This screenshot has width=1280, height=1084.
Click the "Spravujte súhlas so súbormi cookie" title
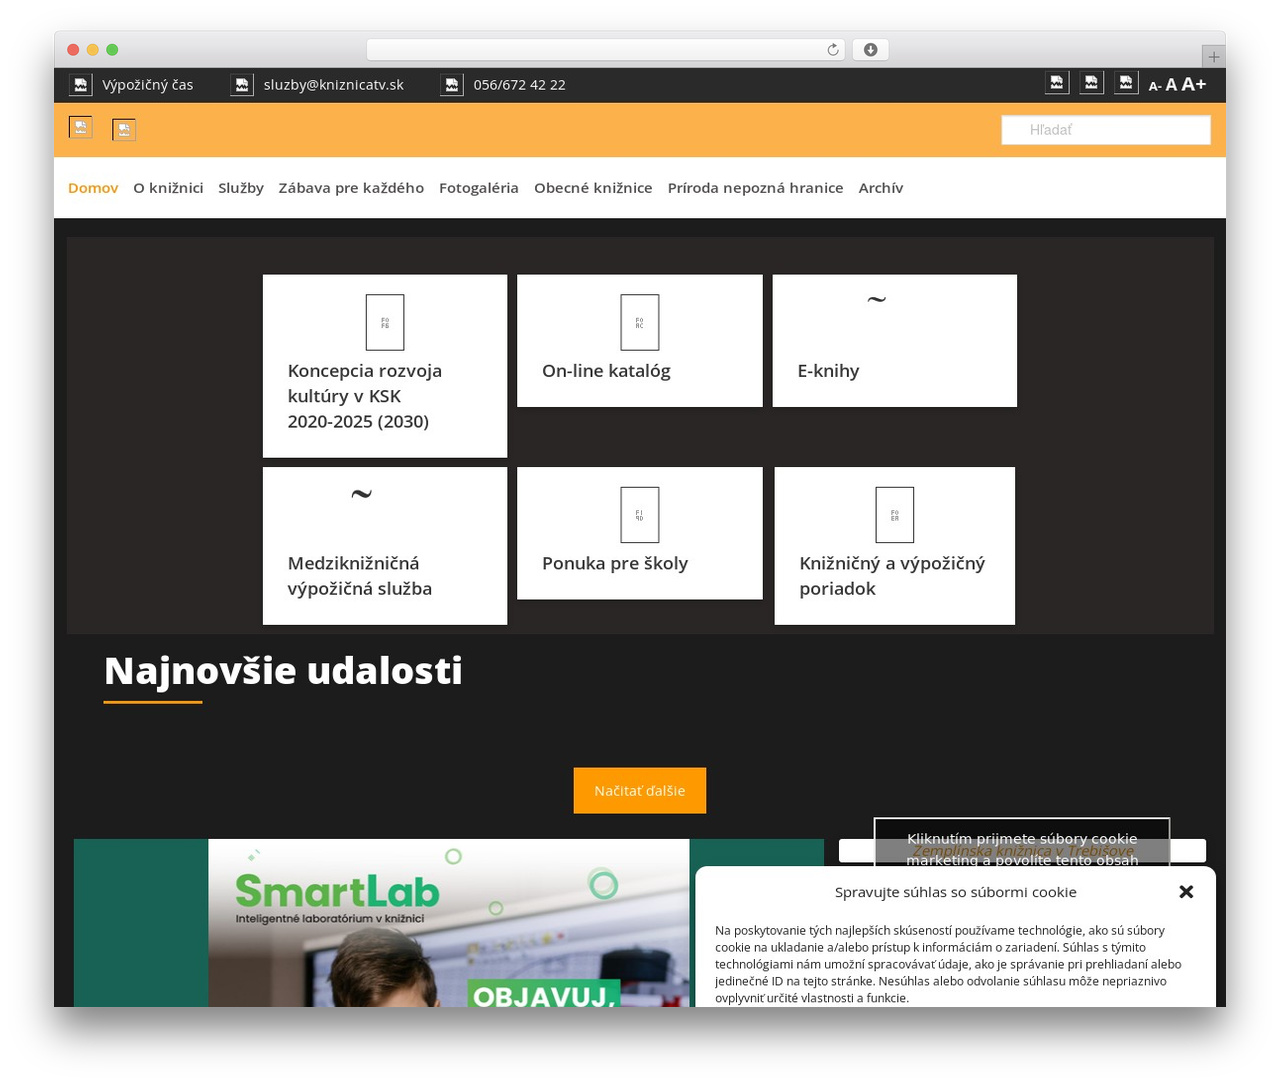point(956,892)
